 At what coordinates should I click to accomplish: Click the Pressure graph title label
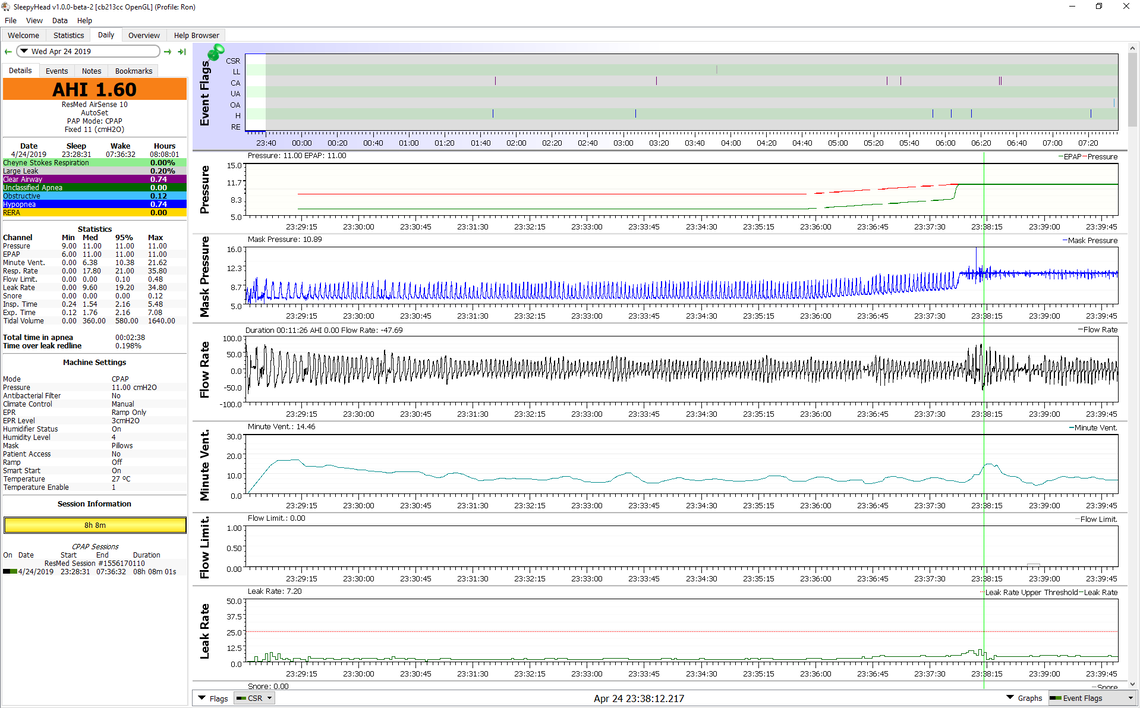[x=204, y=190]
